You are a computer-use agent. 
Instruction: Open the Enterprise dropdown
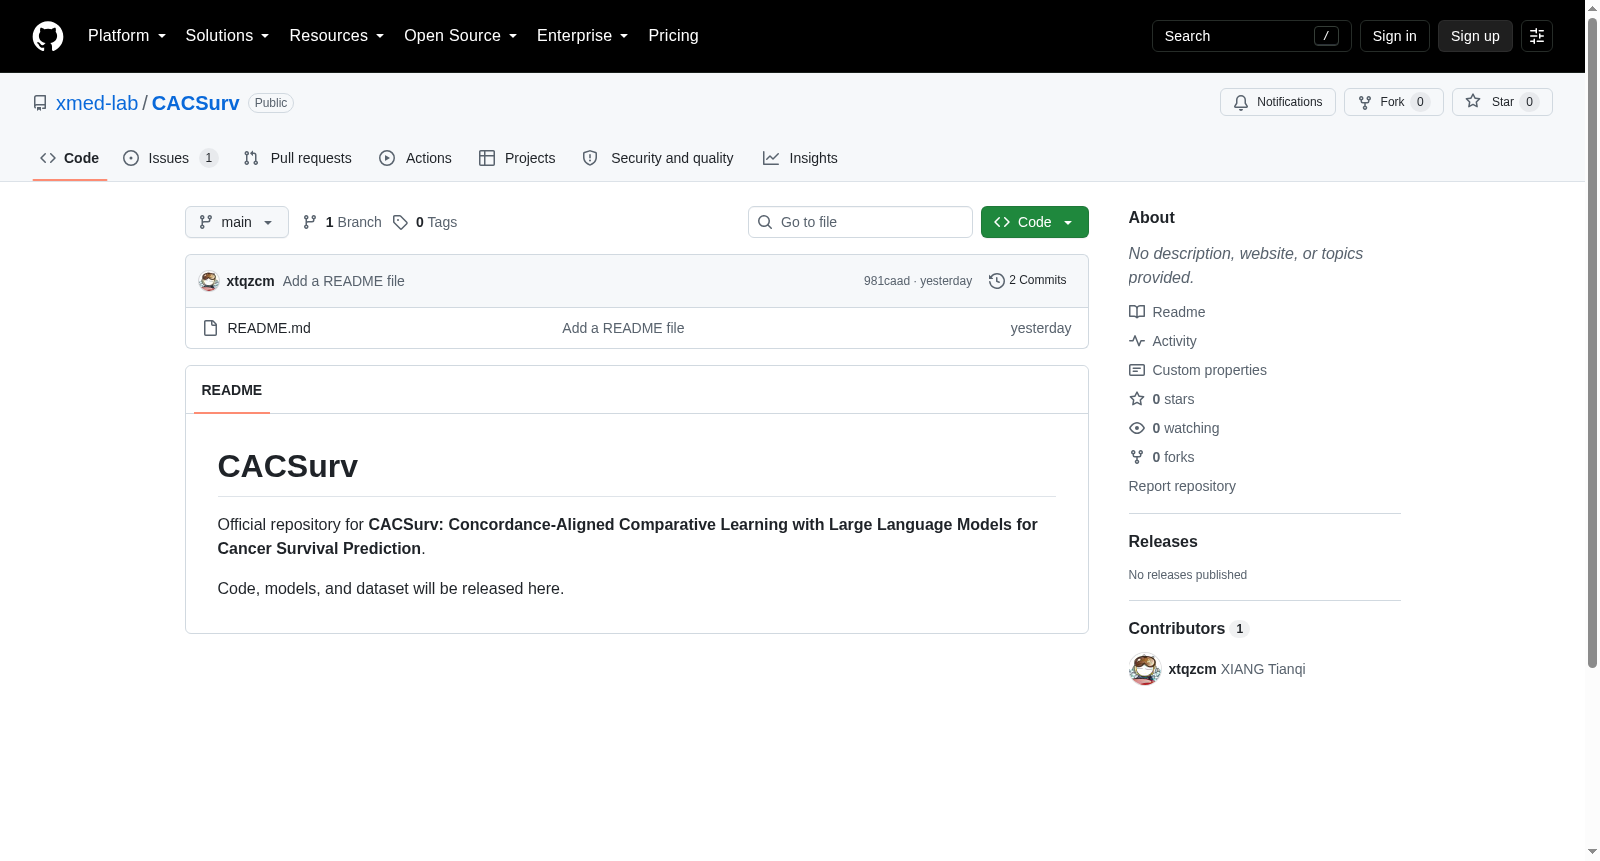(582, 36)
